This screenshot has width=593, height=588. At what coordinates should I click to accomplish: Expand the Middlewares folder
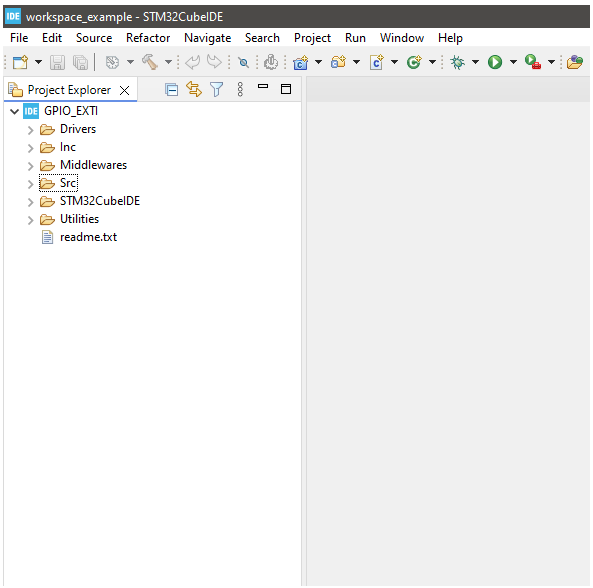[31, 166]
